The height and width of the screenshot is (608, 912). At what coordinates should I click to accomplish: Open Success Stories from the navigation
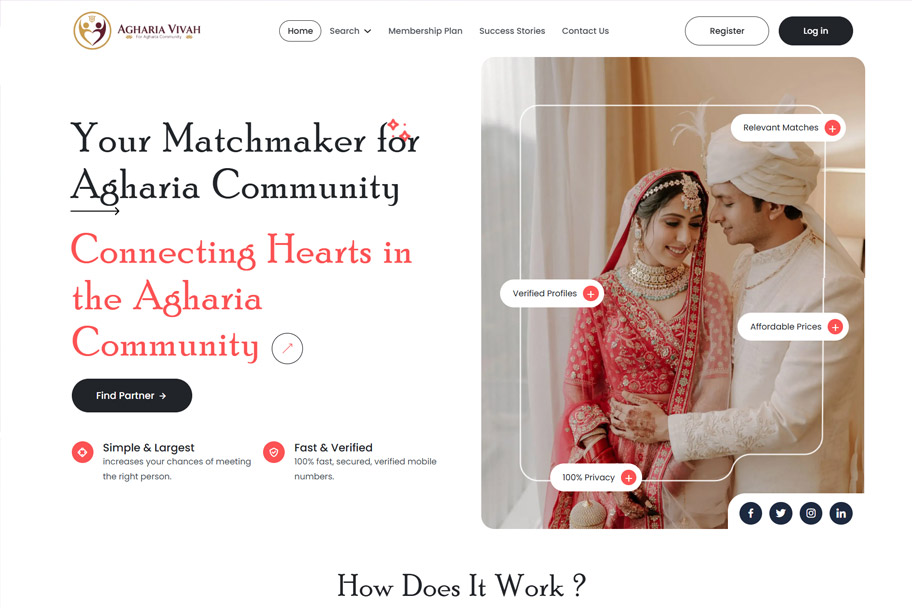click(512, 31)
